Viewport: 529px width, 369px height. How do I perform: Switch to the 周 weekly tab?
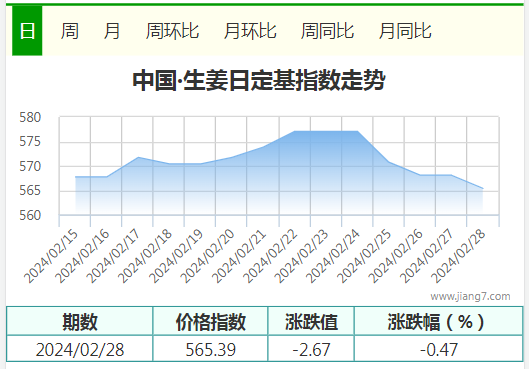coord(69,31)
